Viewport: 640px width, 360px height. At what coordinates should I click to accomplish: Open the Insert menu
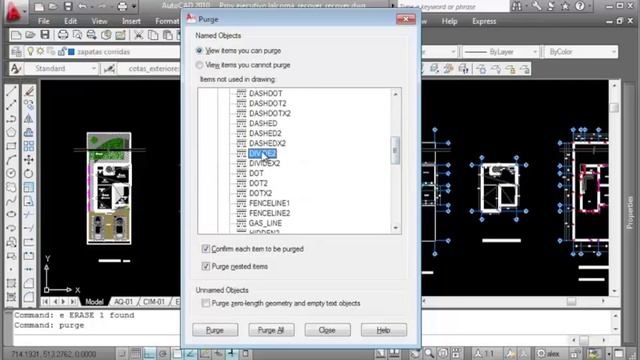(131, 21)
